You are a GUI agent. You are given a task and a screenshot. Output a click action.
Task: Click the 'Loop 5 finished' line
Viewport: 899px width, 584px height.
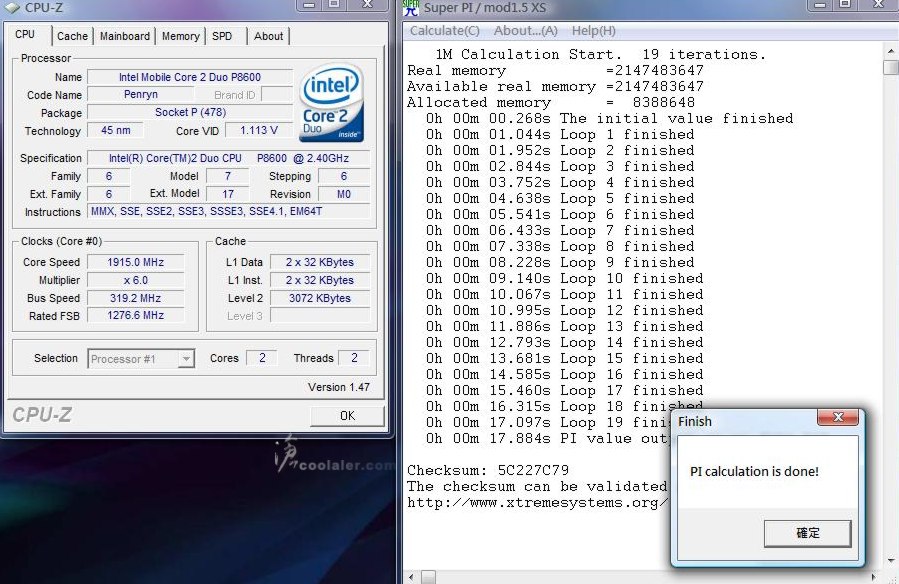pyautogui.click(x=560, y=199)
